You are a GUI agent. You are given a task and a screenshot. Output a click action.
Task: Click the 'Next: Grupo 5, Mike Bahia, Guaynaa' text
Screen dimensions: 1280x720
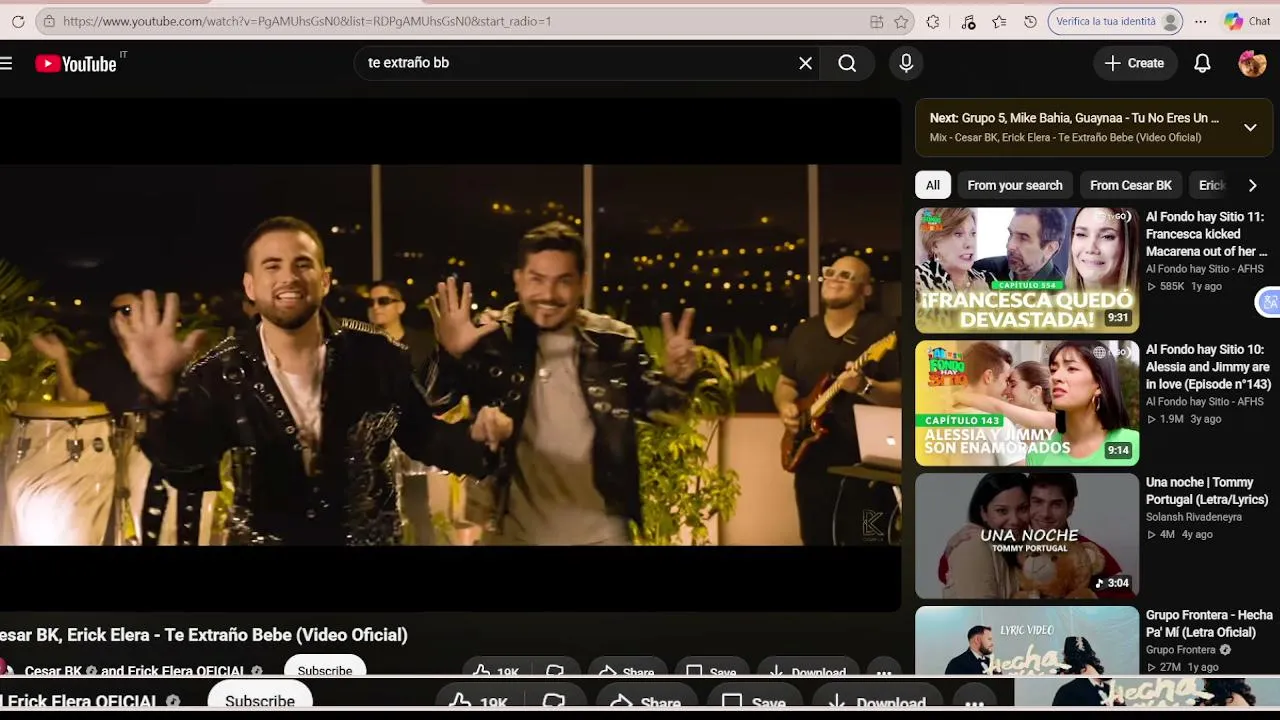click(x=1074, y=118)
